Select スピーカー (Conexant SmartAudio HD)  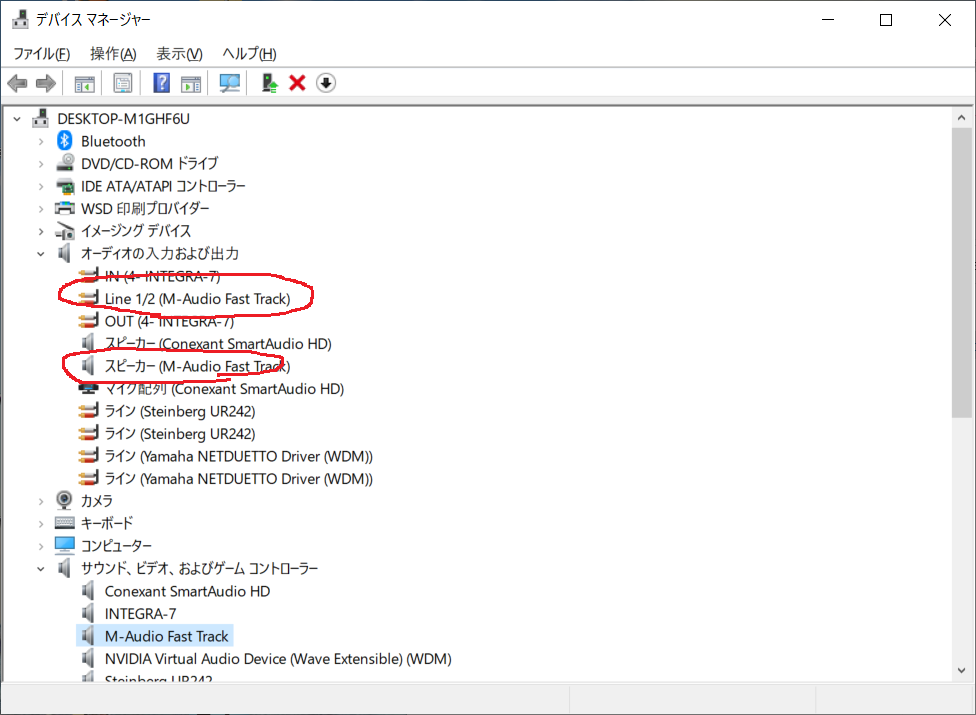tap(218, 343)
